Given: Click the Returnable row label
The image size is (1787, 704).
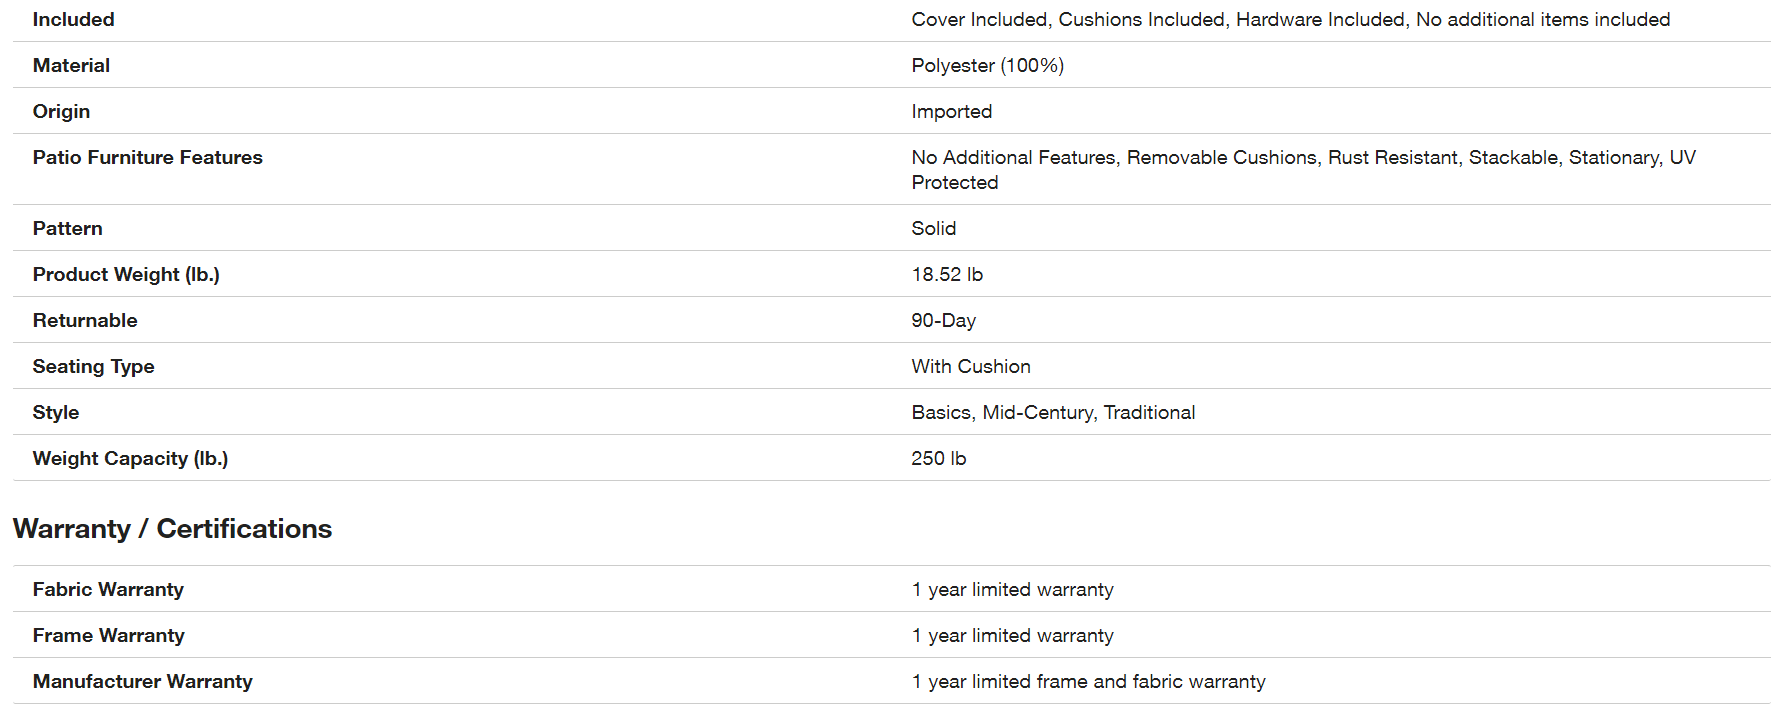Looking at the screenshot, I should tap(85, 320).
